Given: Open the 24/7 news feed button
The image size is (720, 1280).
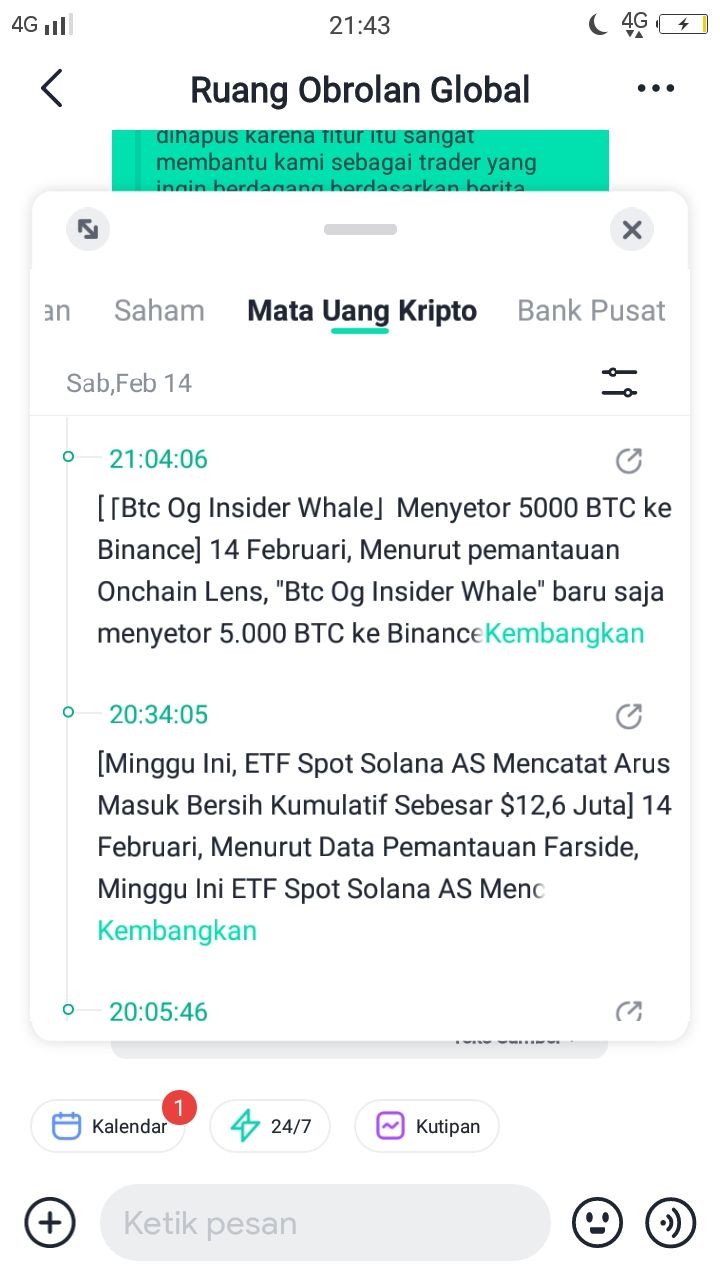Looking at the screenshot, I should coord(270,1126).
